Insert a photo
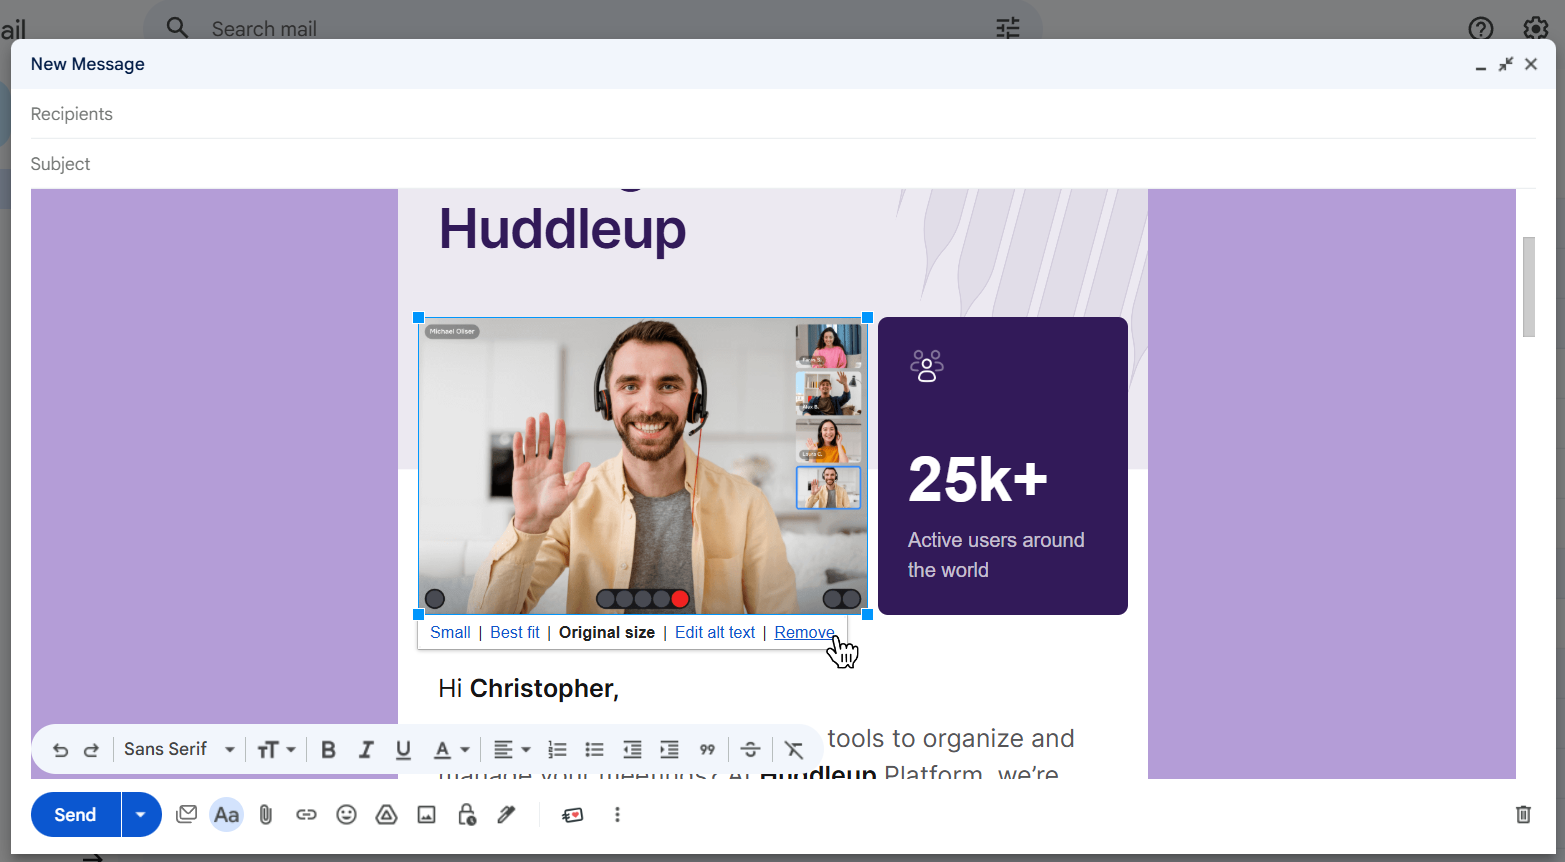This screenshot has height=862, width=1565. [426, 815]
